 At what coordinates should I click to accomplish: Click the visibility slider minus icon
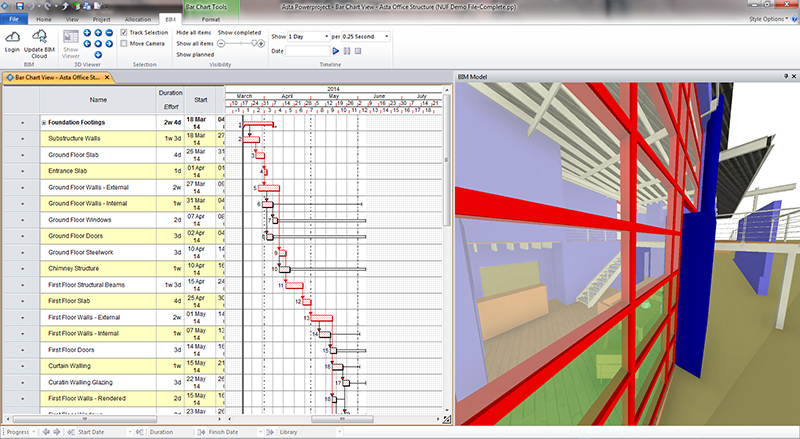tap(221, 44)
